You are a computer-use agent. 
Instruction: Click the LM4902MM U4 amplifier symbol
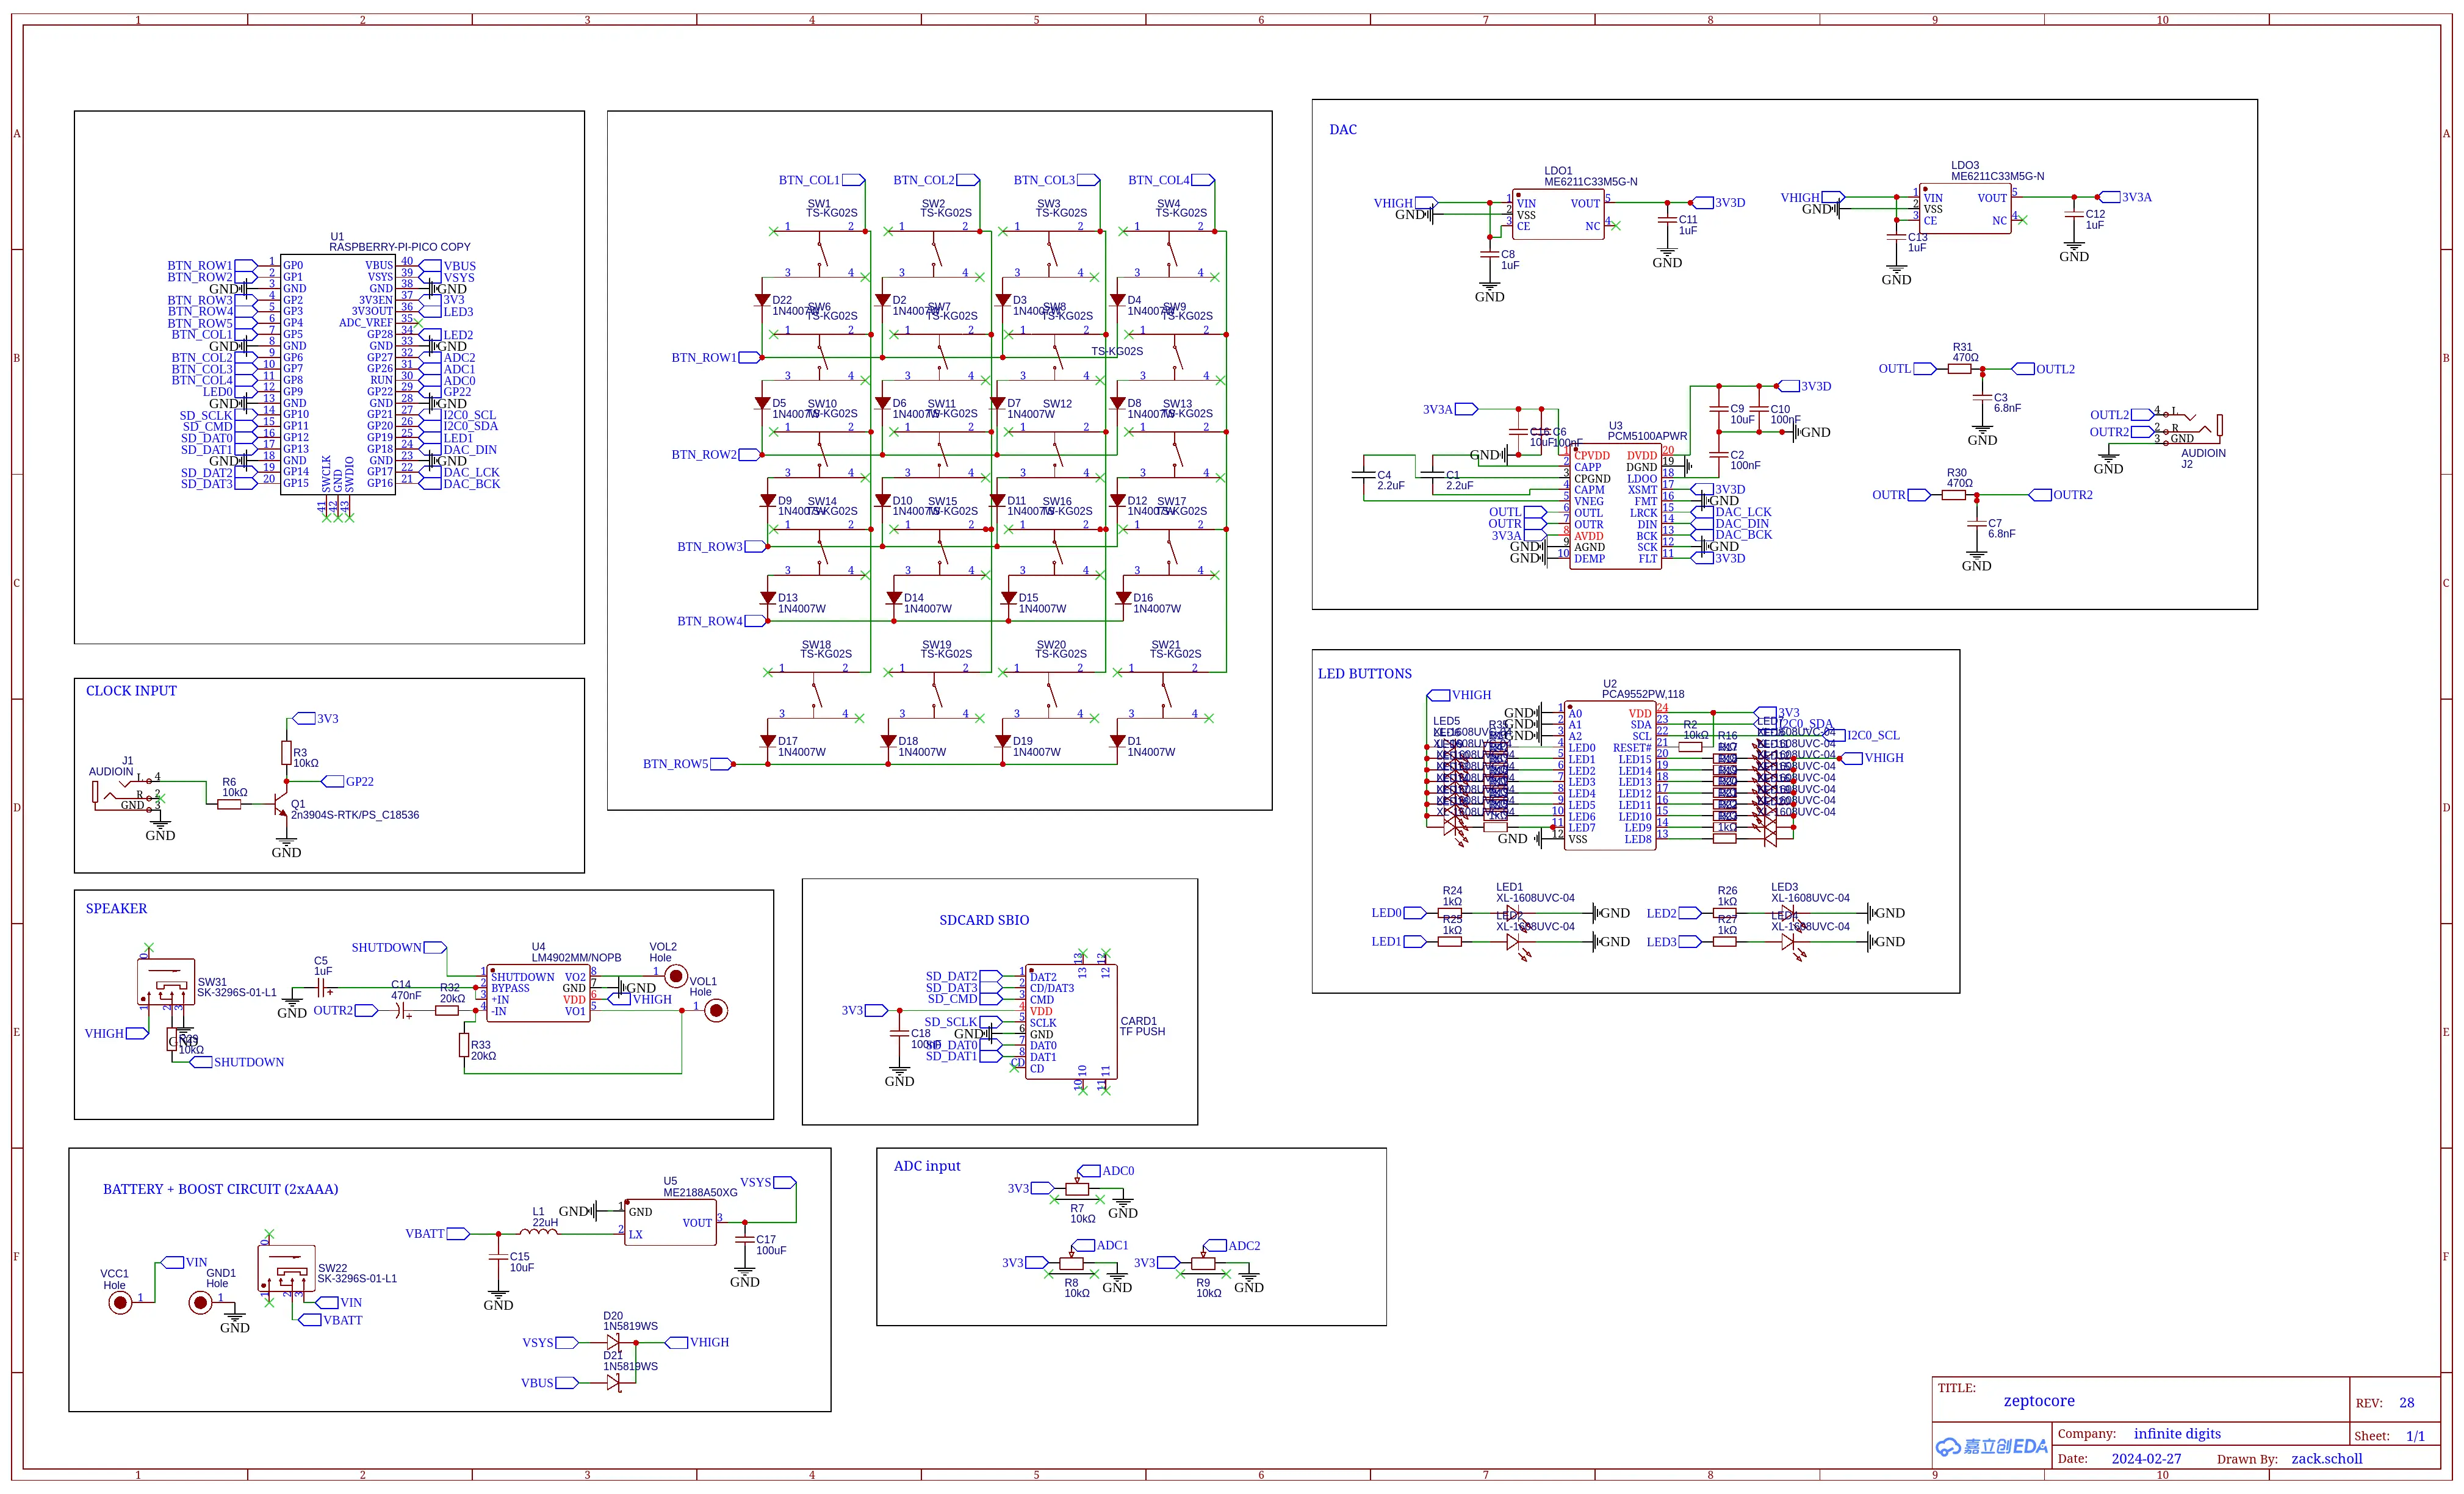(x=537, y=993)
